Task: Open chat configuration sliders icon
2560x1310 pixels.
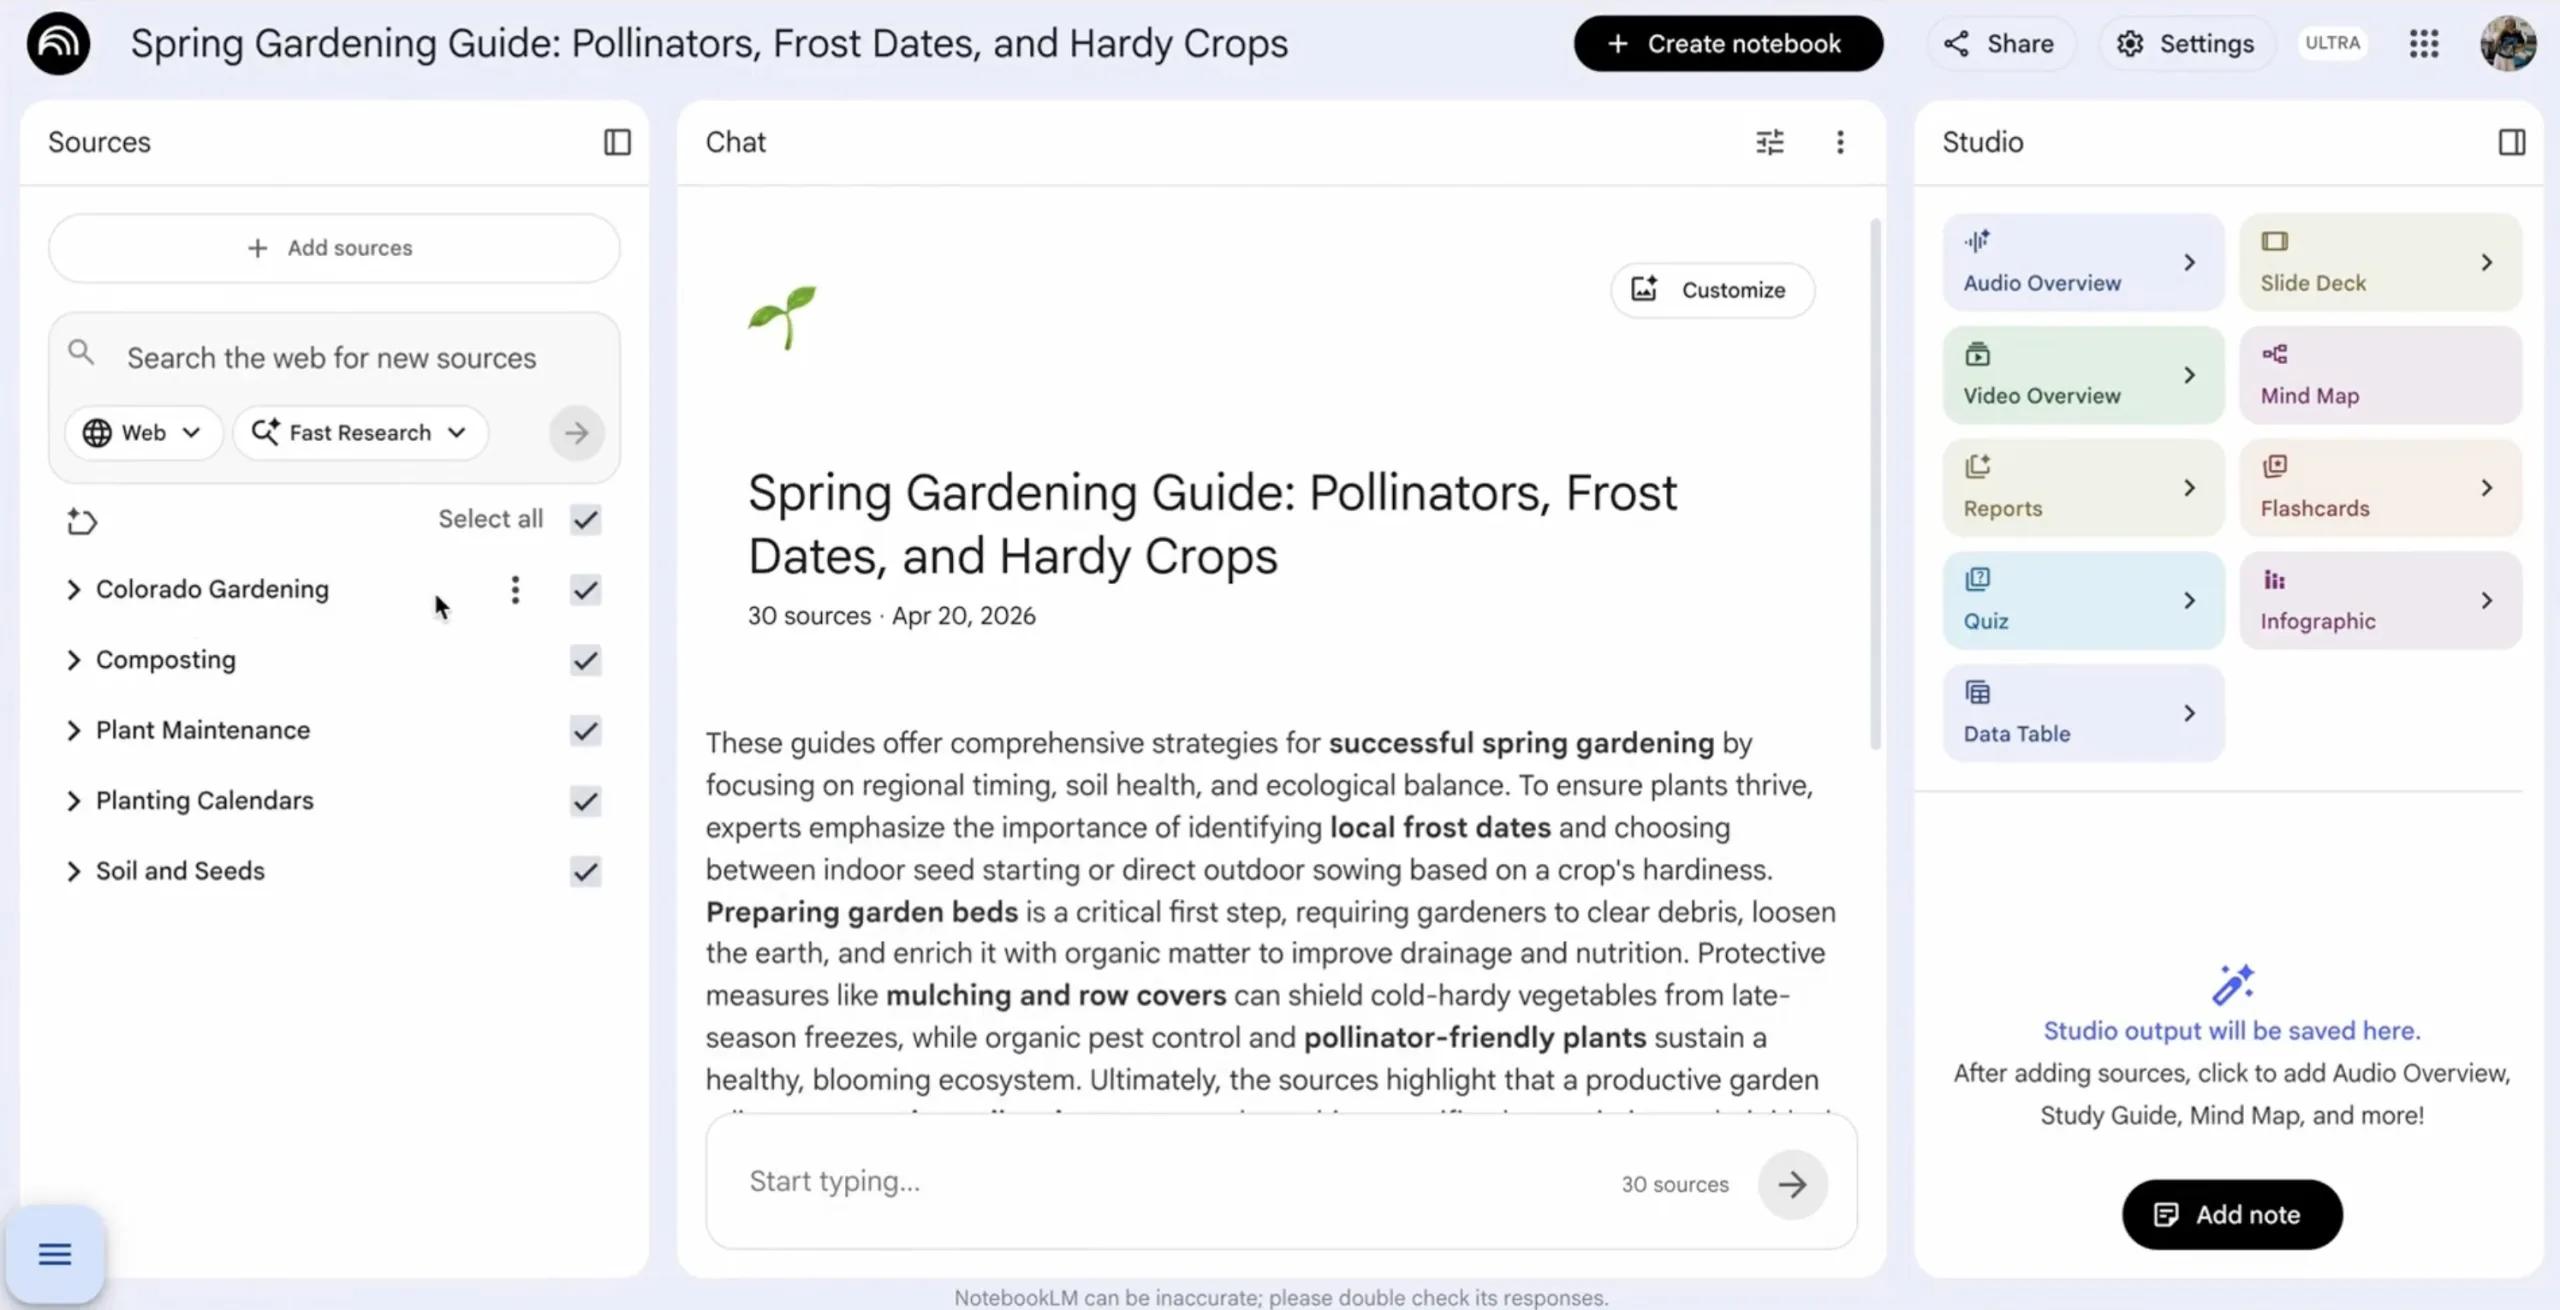Action: pyautogui.click(x=1769, y=142)
